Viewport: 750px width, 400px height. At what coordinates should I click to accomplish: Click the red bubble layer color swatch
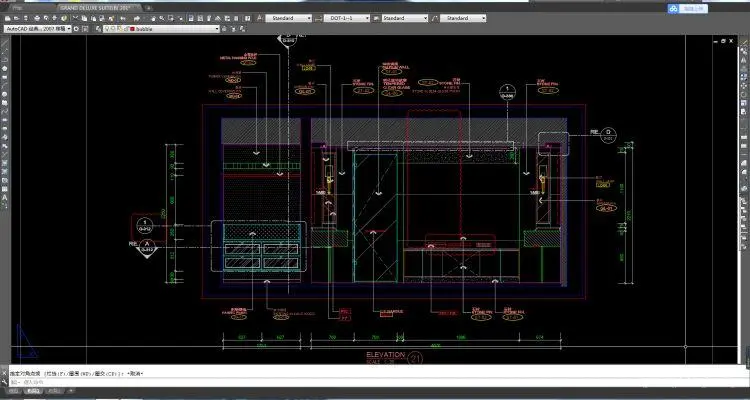(x=133, y=29)
